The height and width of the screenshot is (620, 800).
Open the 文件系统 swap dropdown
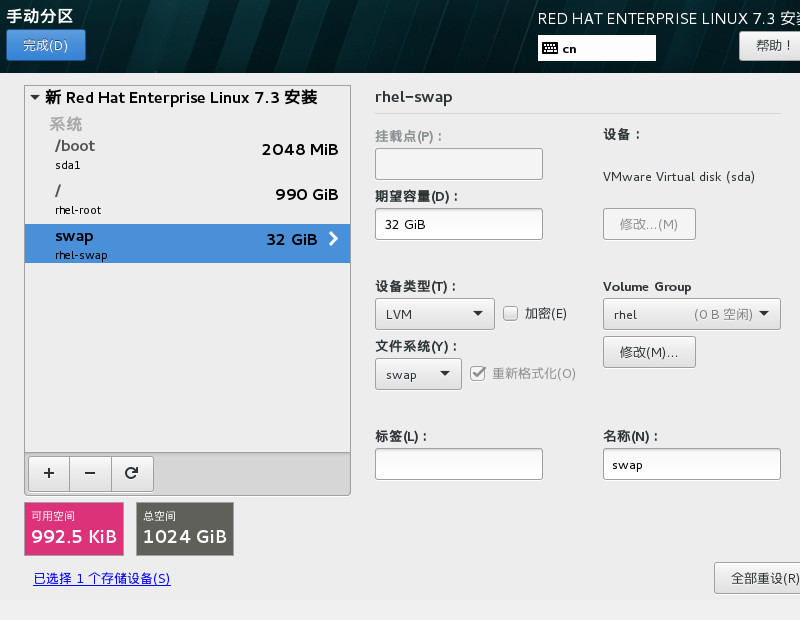(x=418, y=374)
